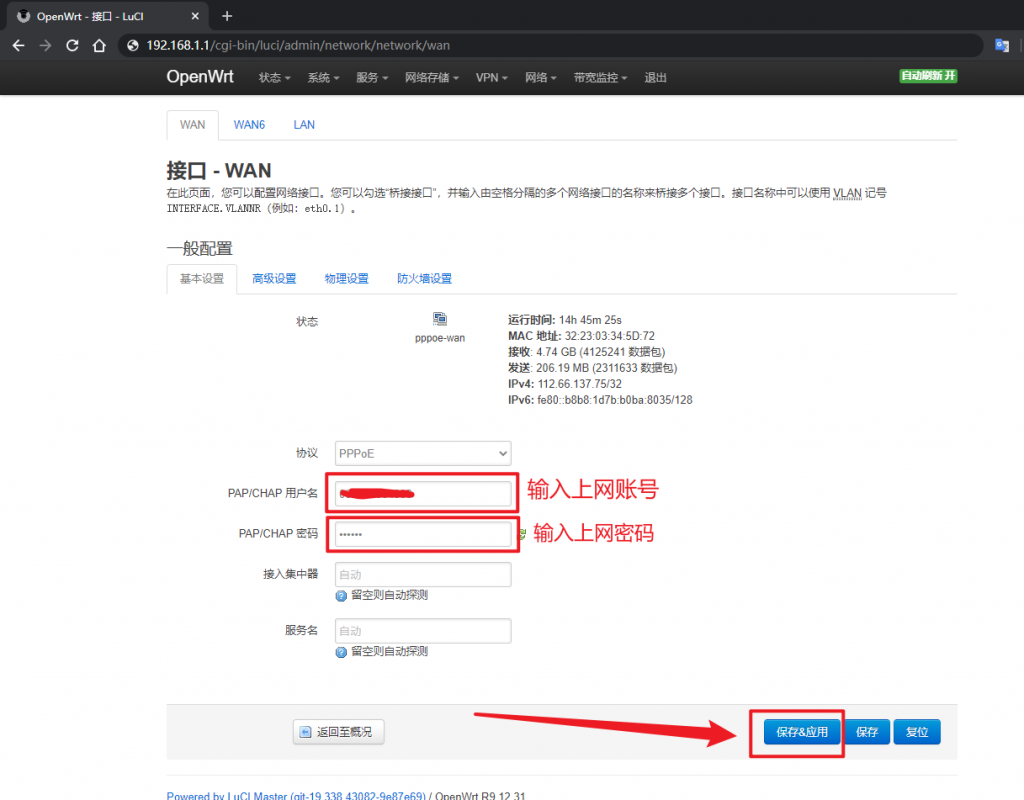Screen dimensions: 1024x800
Task: Switch to the LAN tab
Action: (304, 125)
